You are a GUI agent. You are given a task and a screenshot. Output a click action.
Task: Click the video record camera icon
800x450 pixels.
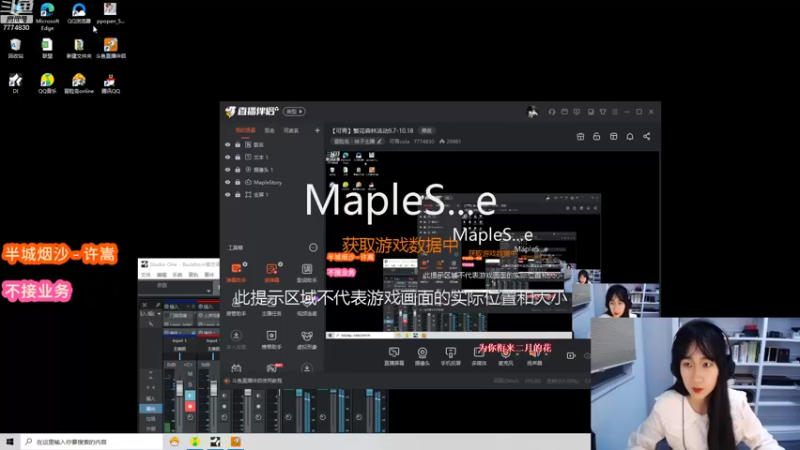pyautogui.click(x=570, y=356)
